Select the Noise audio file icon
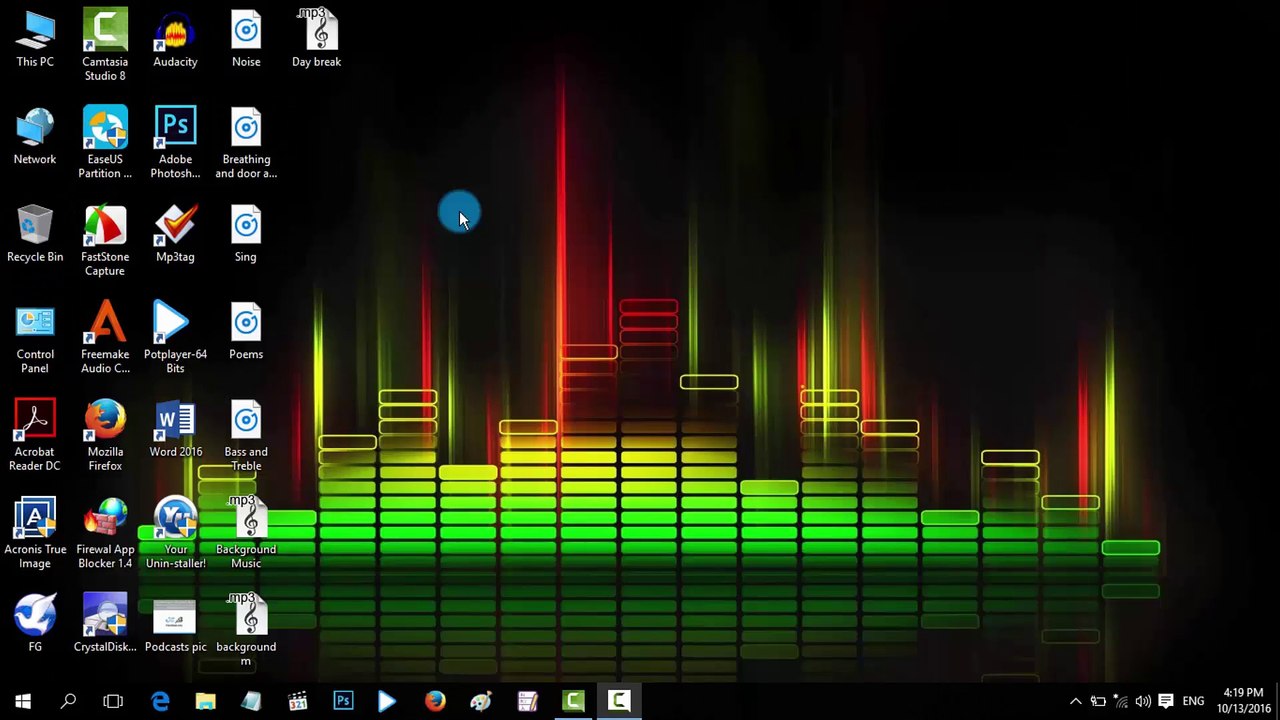Viewport: 1280px width, 720px height. [246, 40]
